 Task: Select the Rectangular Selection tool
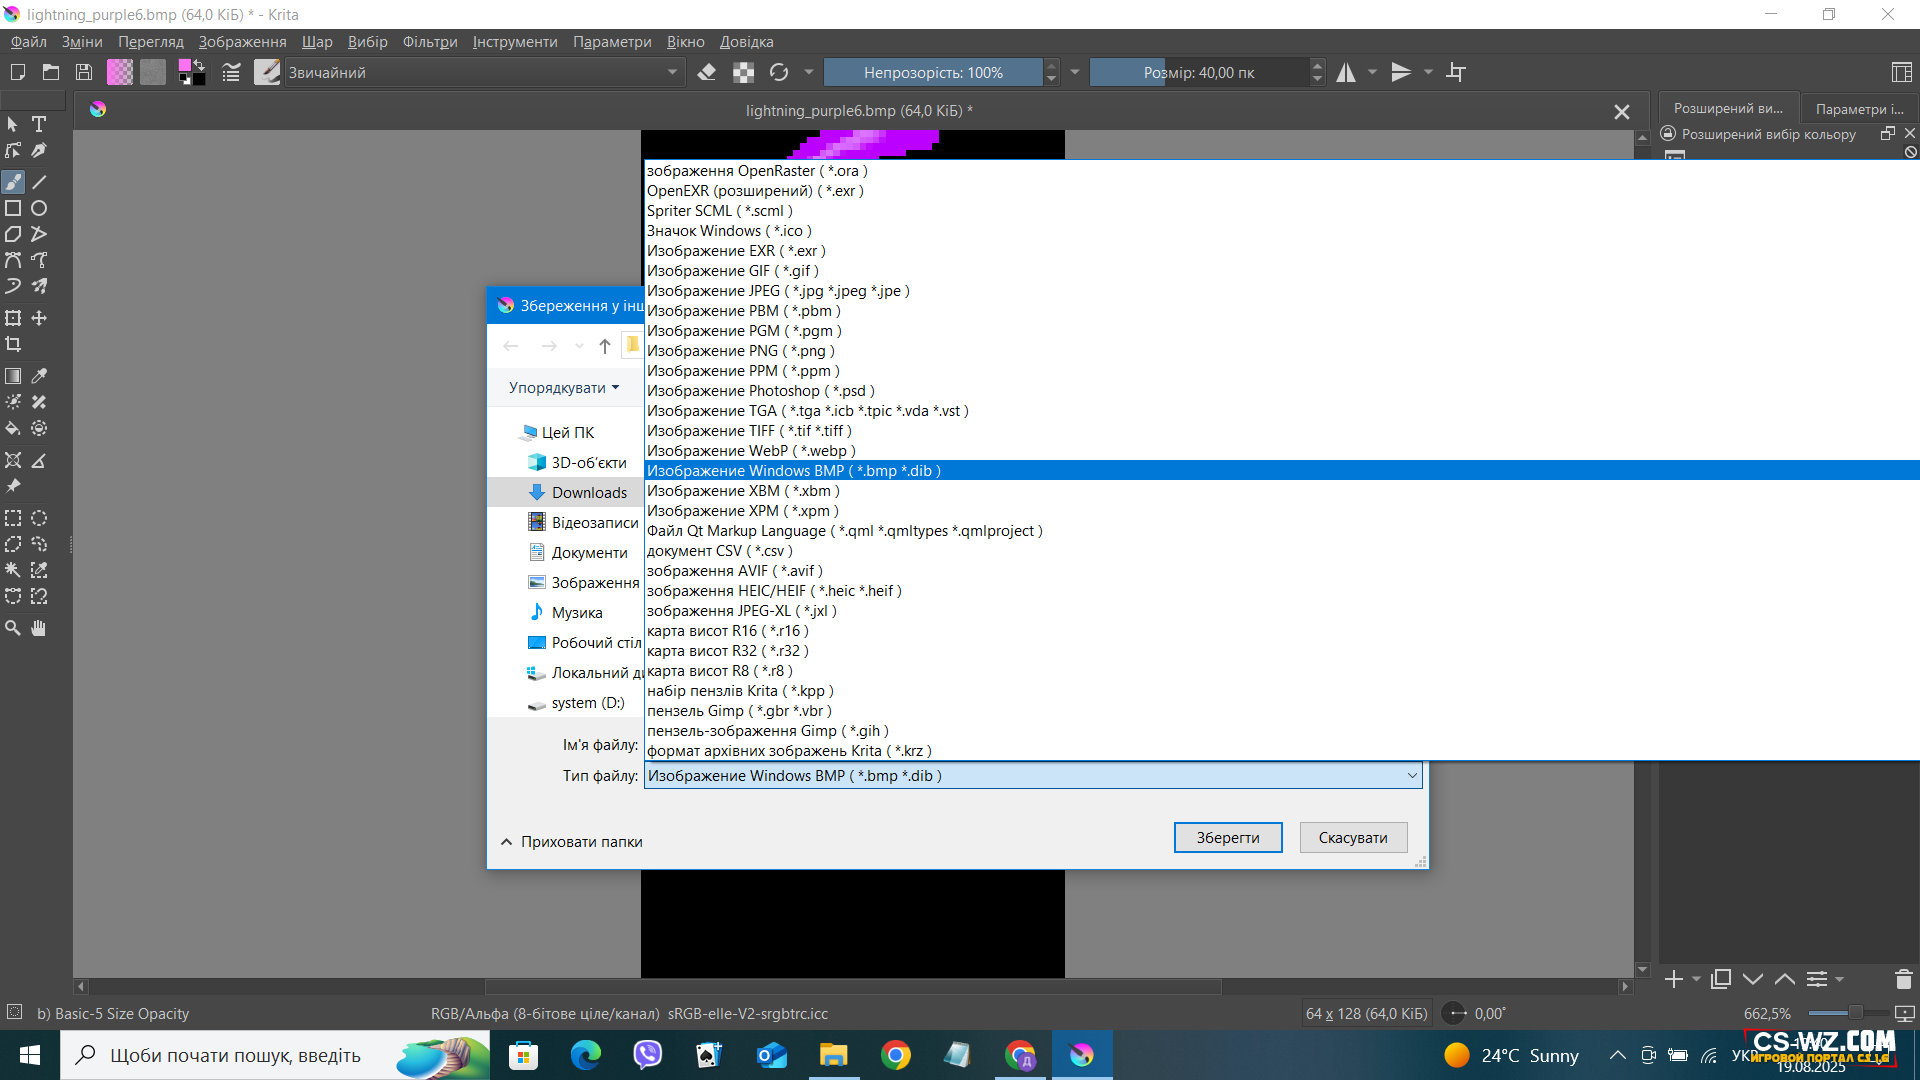click(x=13, y=518)
